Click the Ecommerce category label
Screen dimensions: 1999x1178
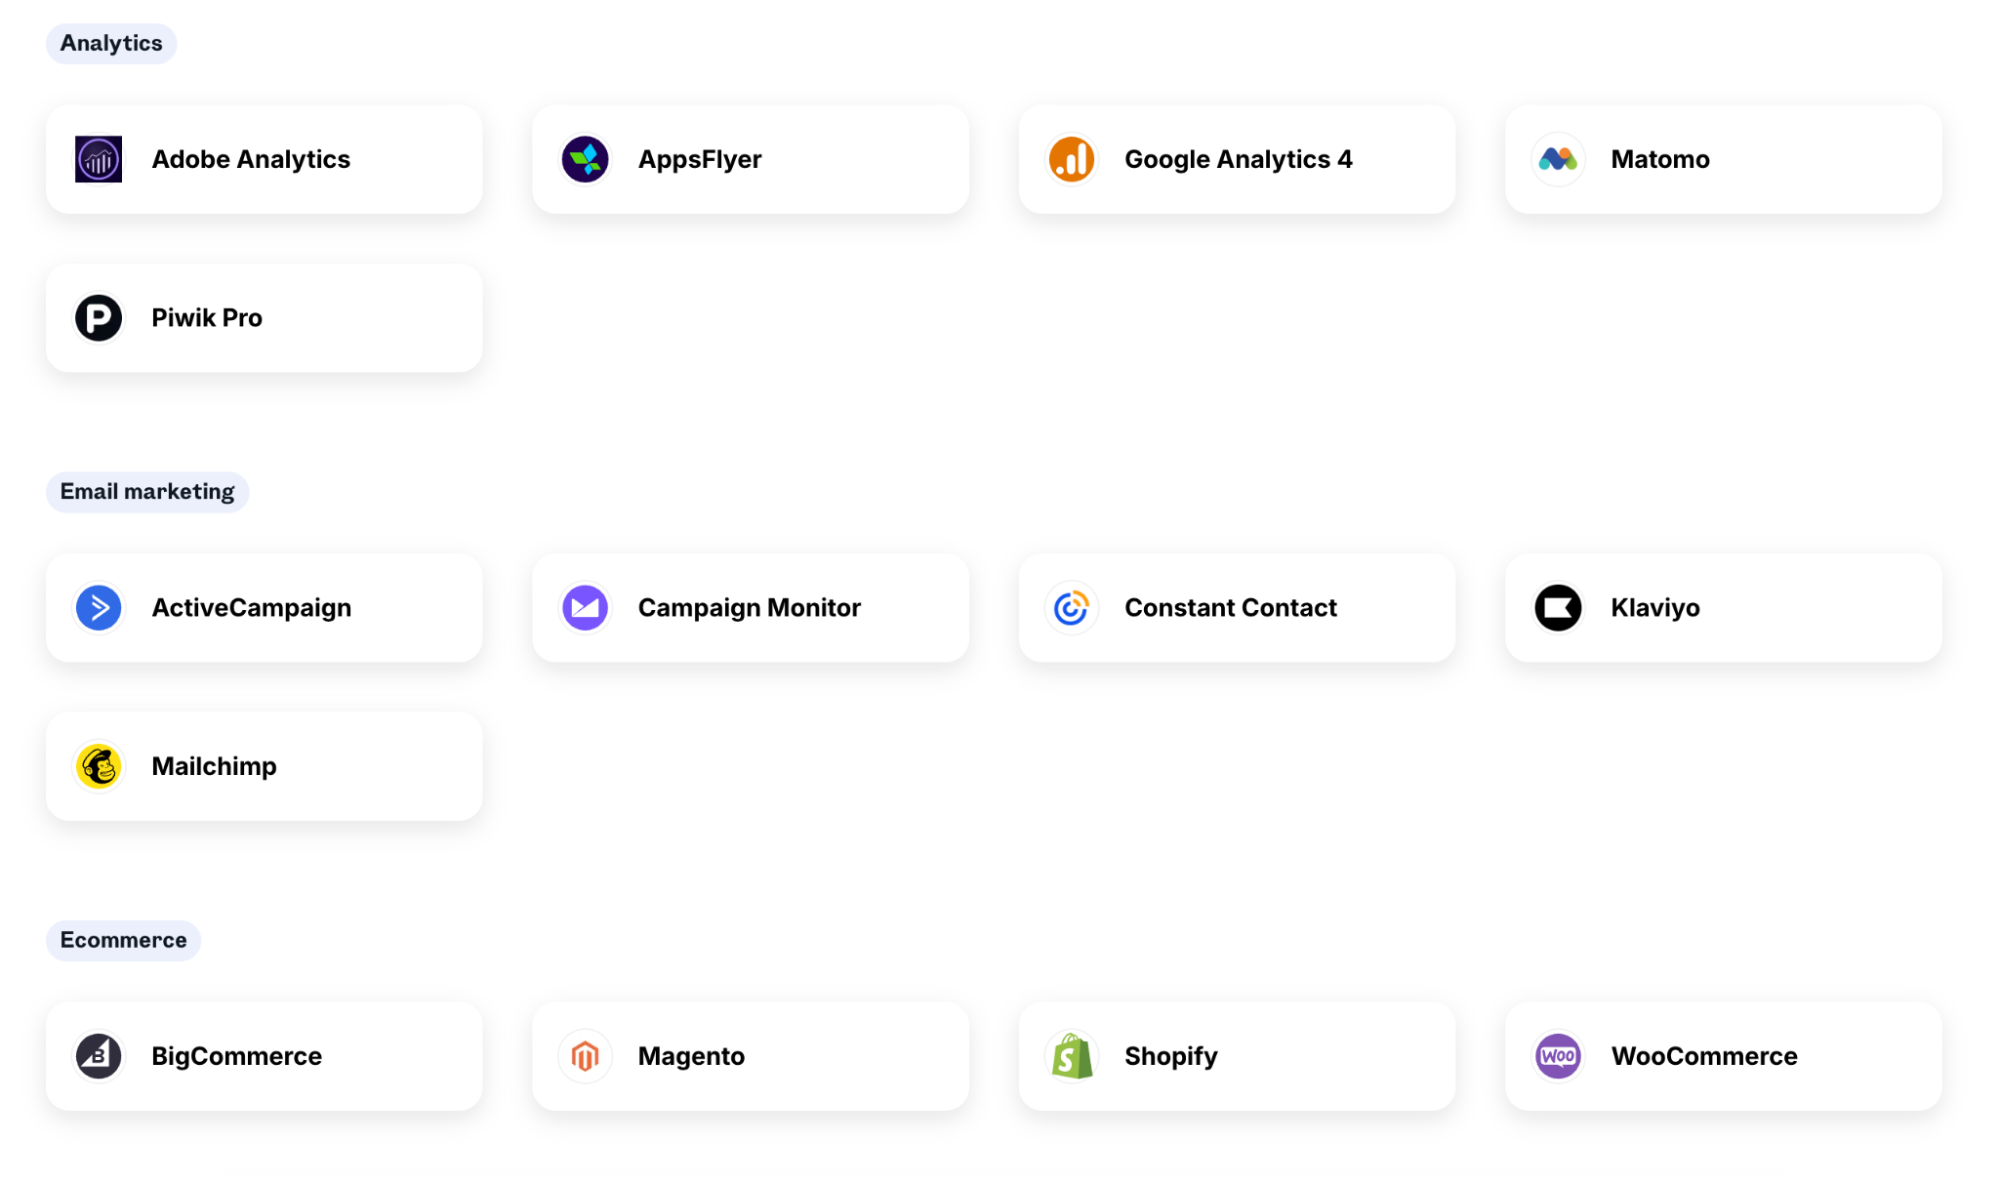(x=123, y=939)
